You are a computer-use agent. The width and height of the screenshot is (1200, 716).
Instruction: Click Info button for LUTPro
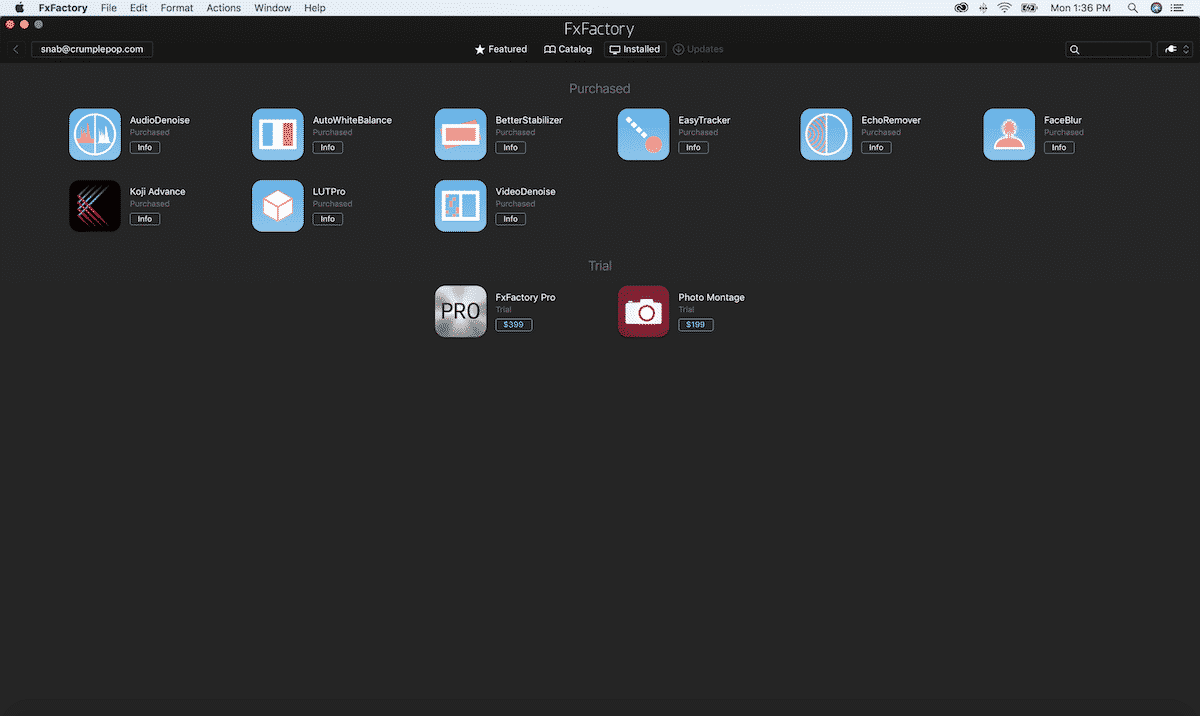tap(328, 219)
